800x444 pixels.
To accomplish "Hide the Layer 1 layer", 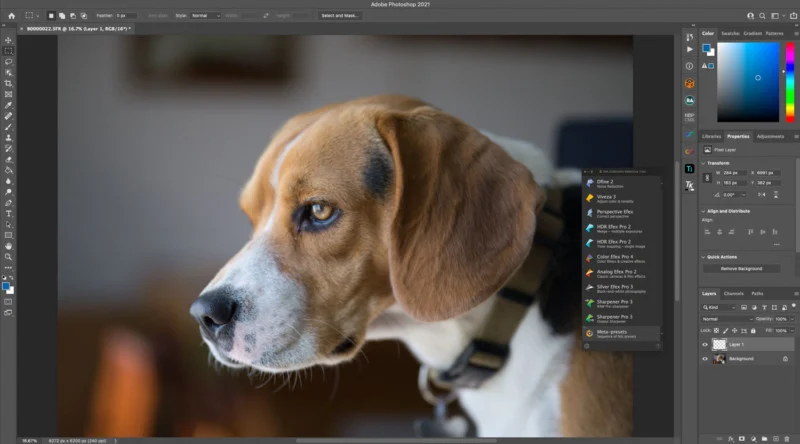I will click(x=706, y=344).
